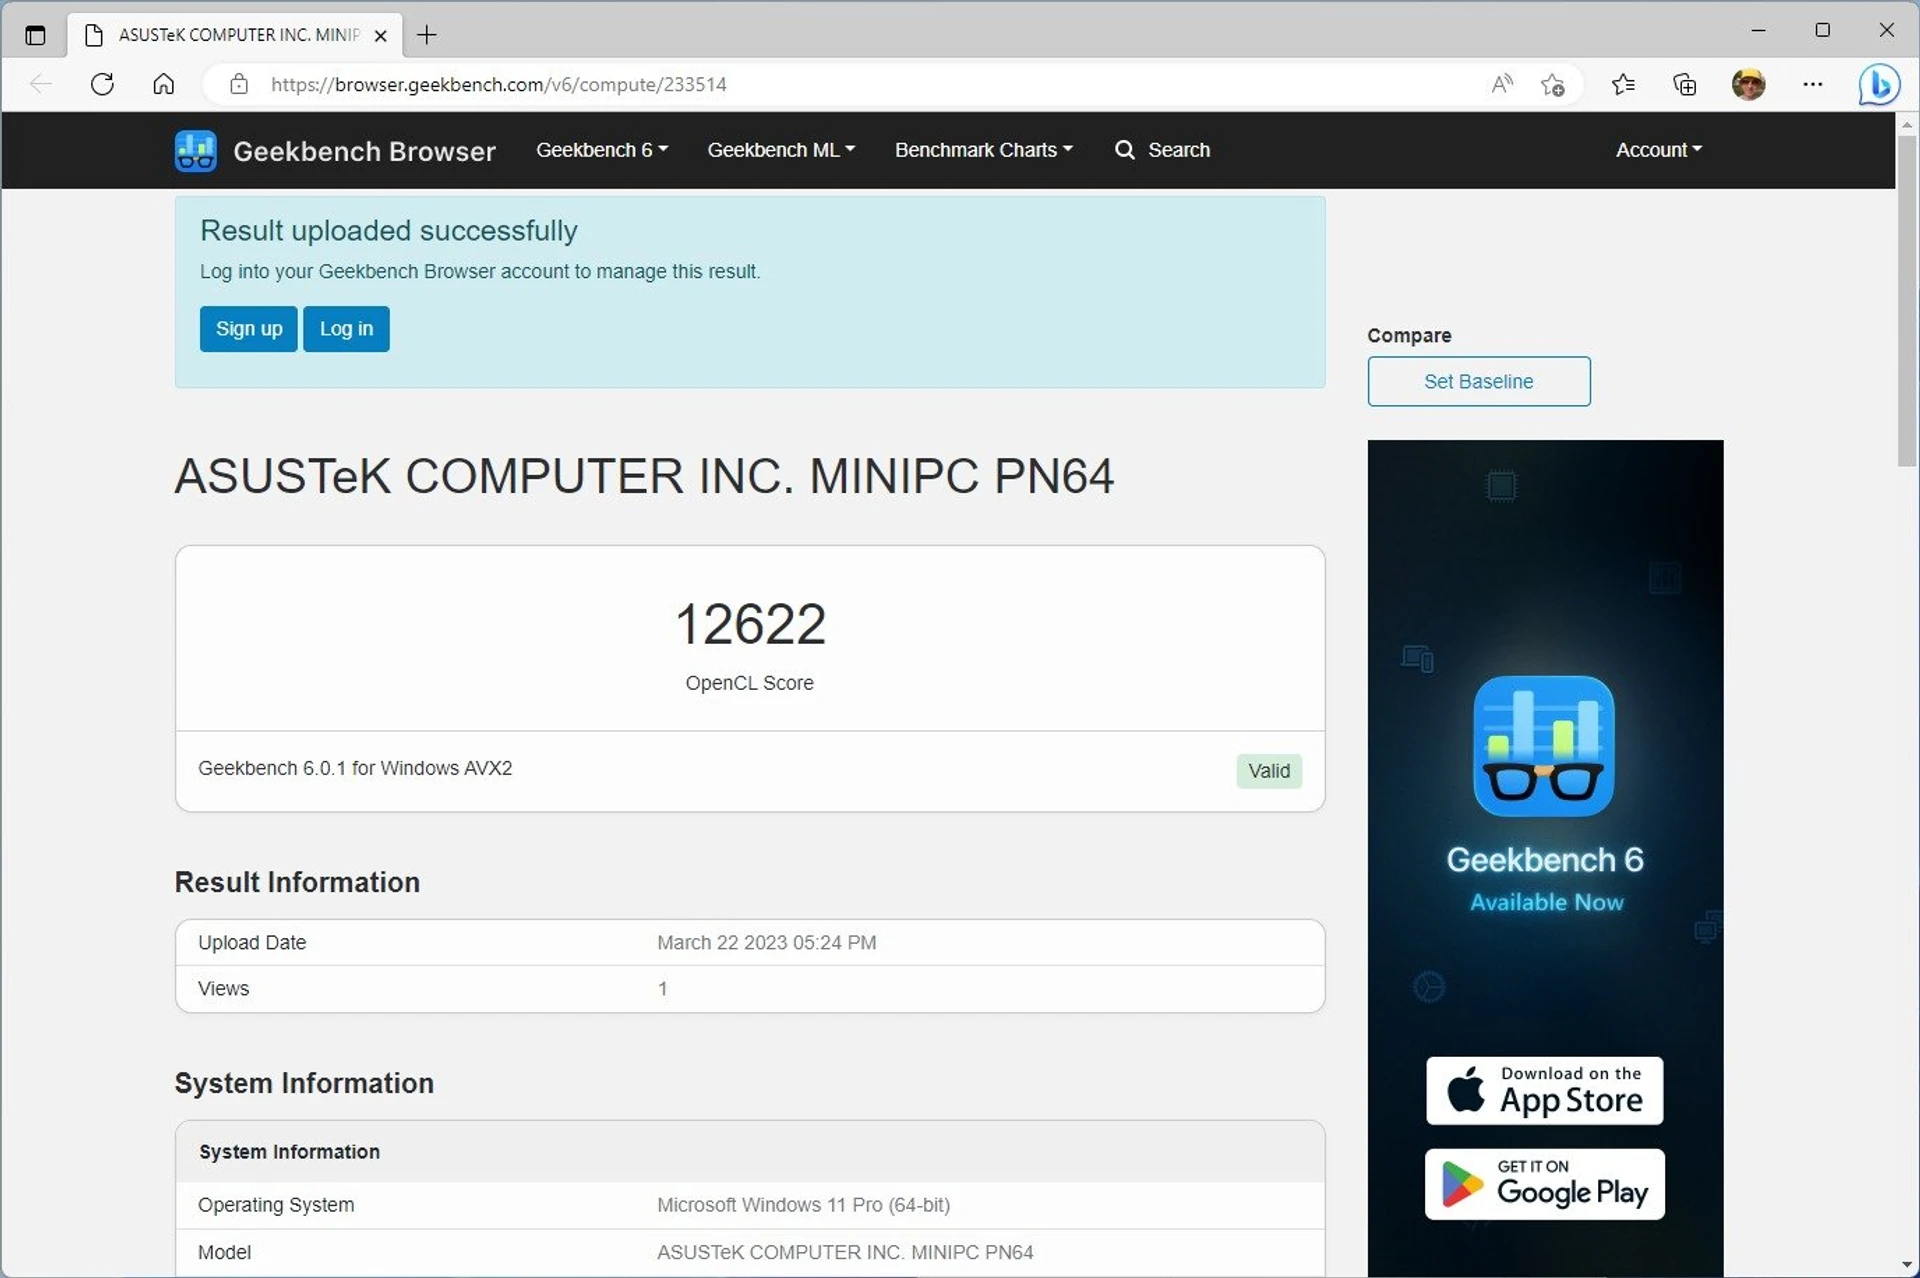Screen dimensions: 1920x1278
Task: Click Geekbench 6.0.1 for Windows AVX2 text
Action: click(355, 768)
